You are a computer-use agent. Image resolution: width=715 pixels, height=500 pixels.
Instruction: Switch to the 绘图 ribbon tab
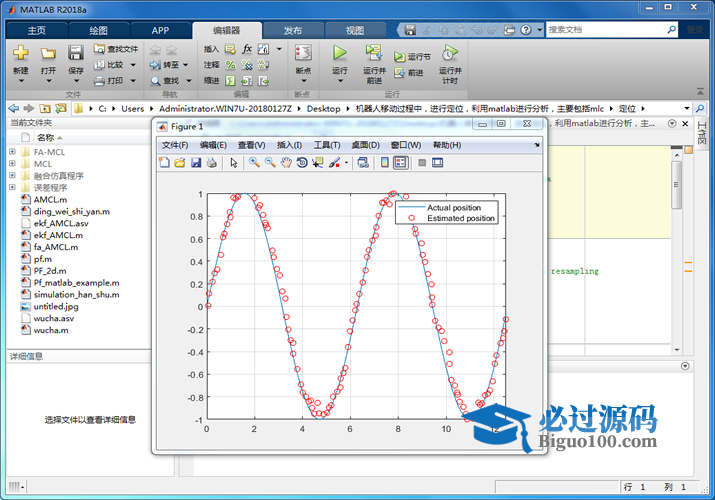click(99, 30)
